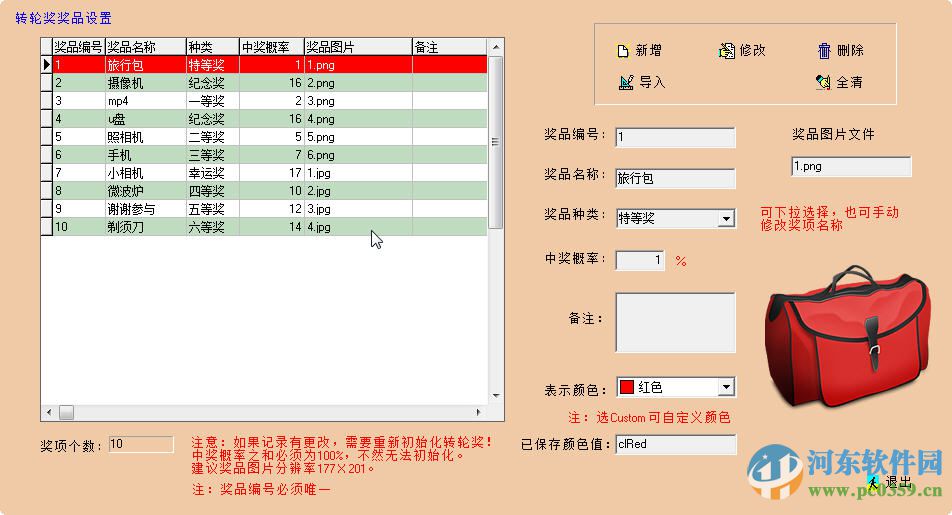Select the 微波炉 prize name cell
This screenshot has width=952, height=515.
tap(146, 191)
